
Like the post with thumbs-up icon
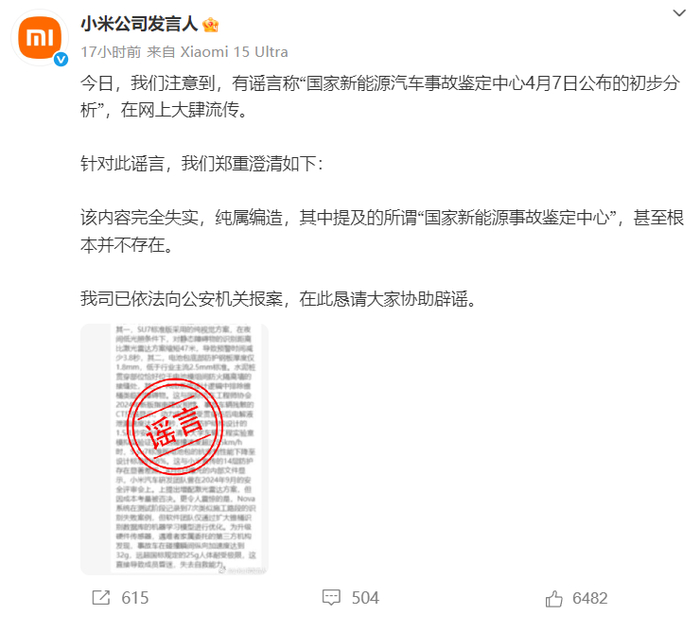[554, 598]
